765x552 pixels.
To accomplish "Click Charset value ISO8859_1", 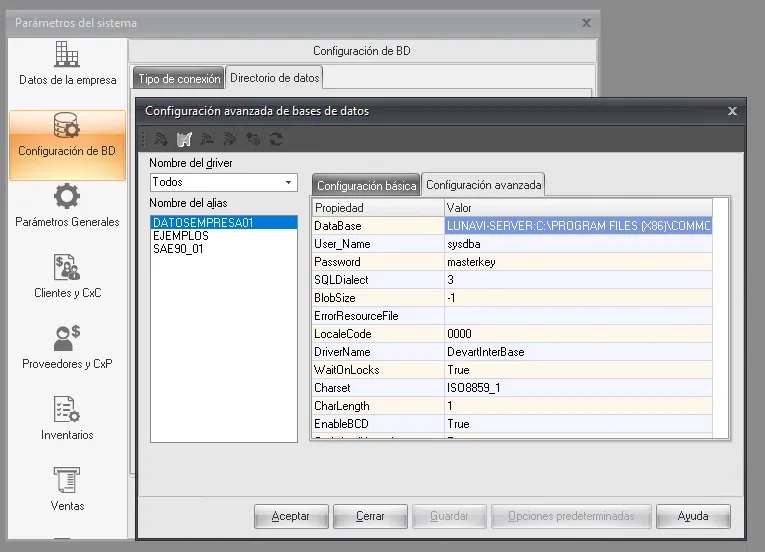I will coord(578,388).
